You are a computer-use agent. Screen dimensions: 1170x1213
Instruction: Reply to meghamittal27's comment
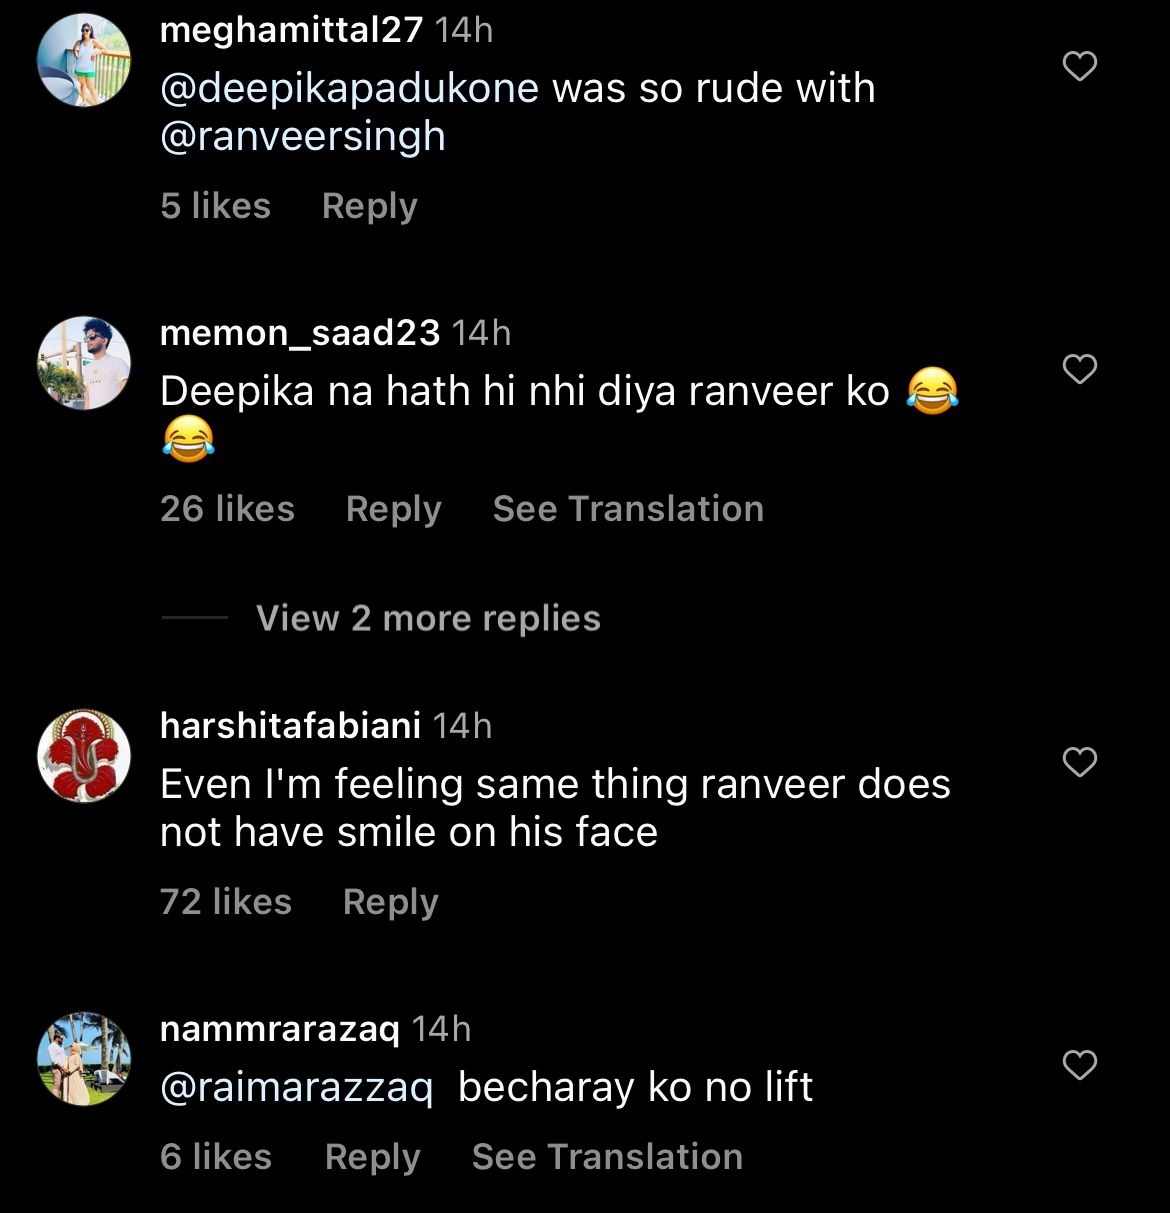pos(369,206)
